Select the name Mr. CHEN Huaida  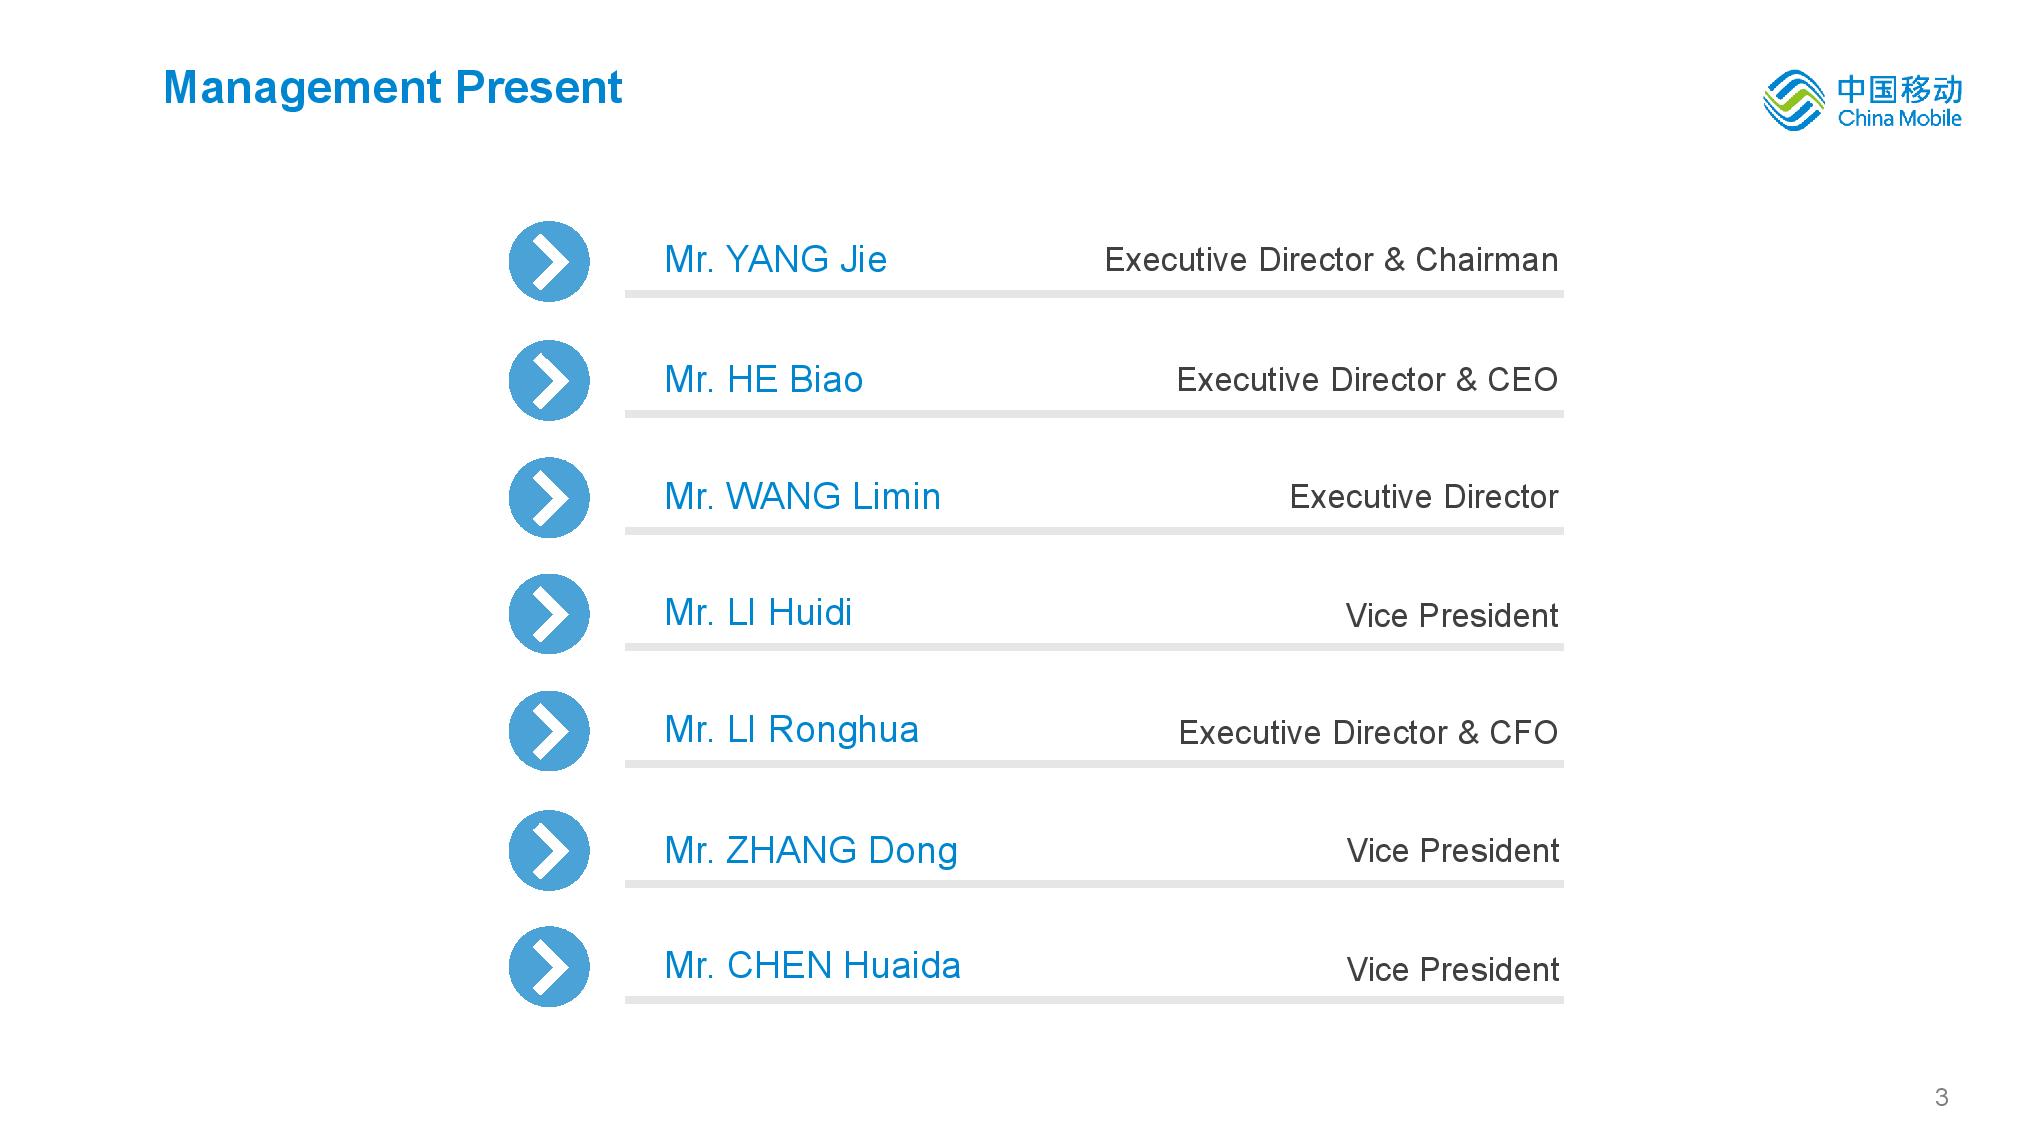pyautogui.click(x=812, y=966)
